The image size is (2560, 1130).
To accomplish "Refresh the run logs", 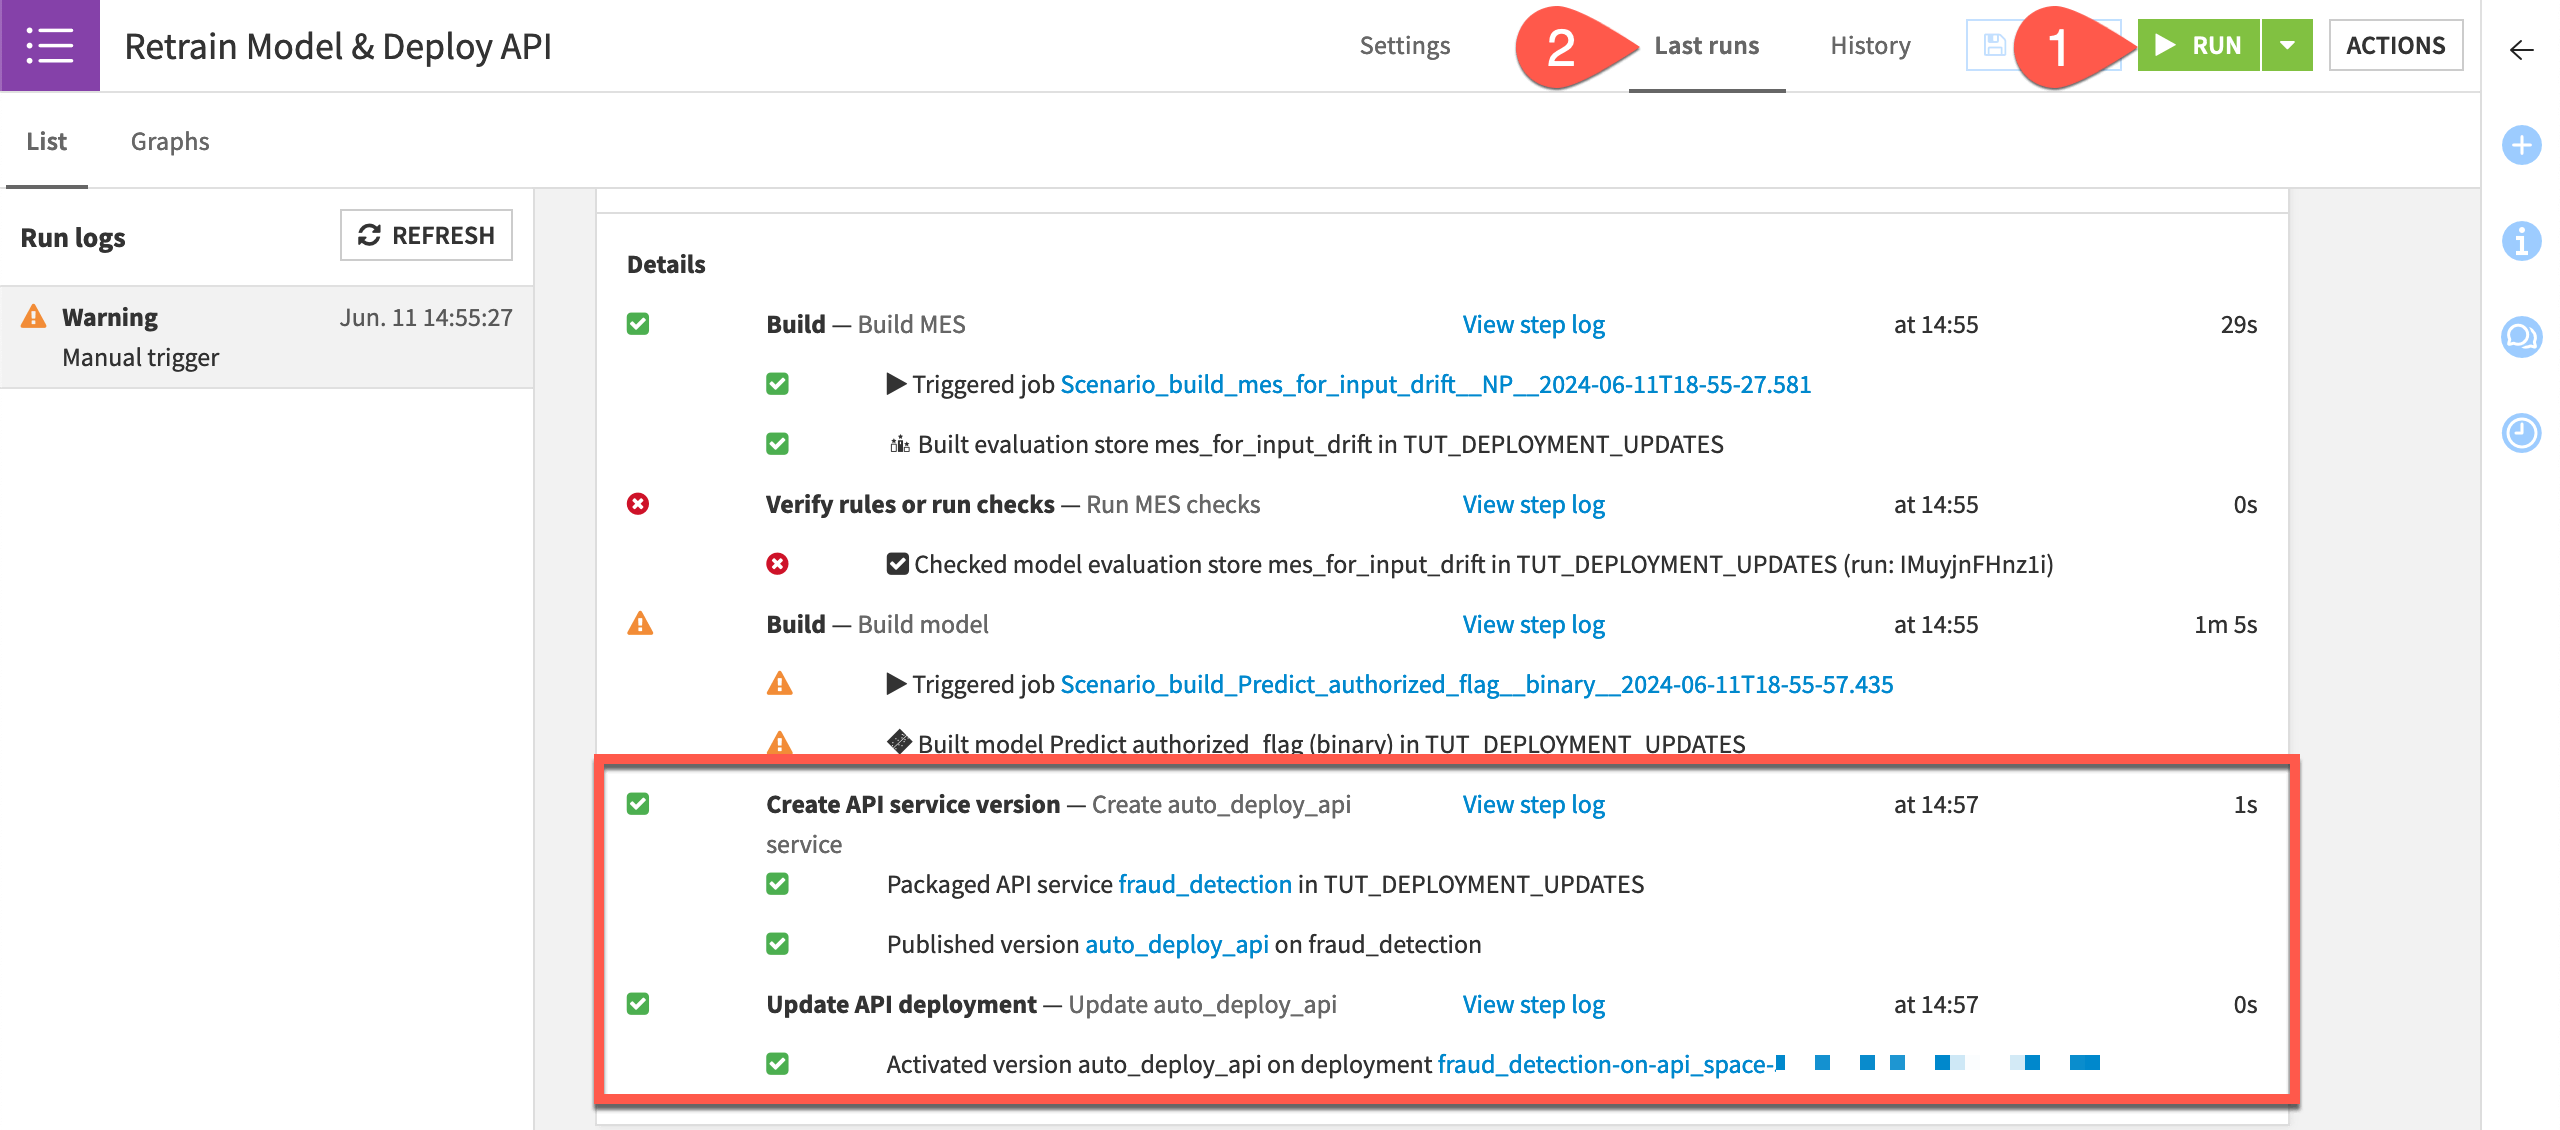I will pyautogui.click(x=426, y=235).
